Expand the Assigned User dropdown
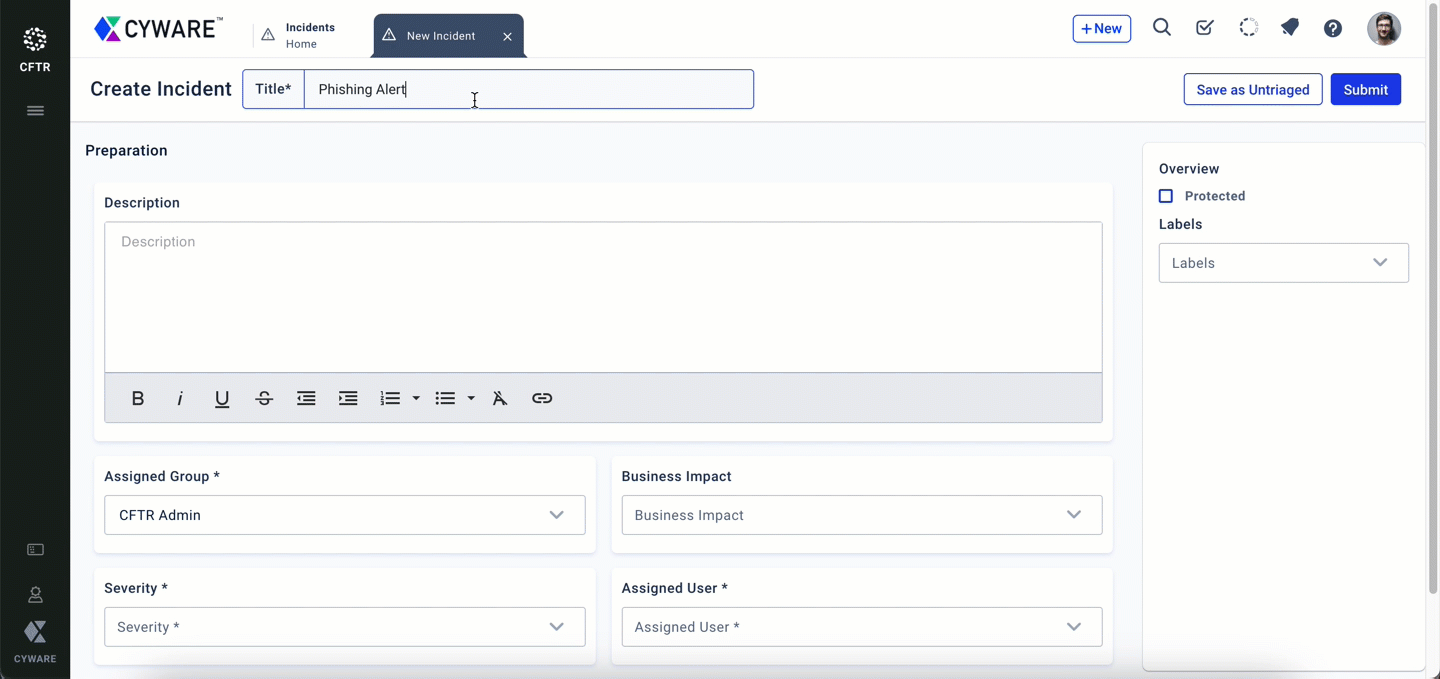This screenshot has height=679, width=1440. 861,627
